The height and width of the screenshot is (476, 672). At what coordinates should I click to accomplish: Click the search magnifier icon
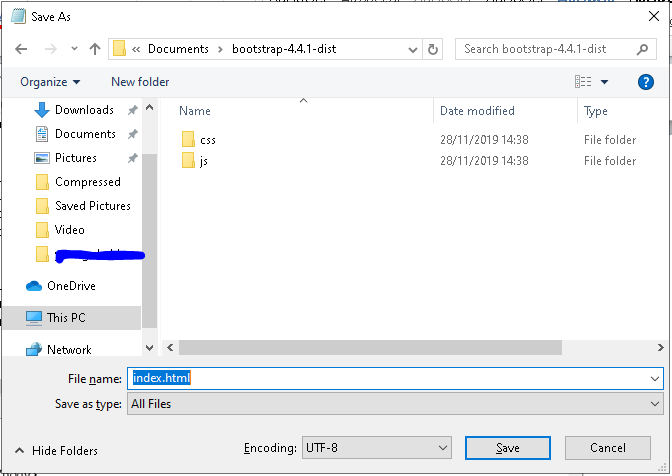pos(642,49)
